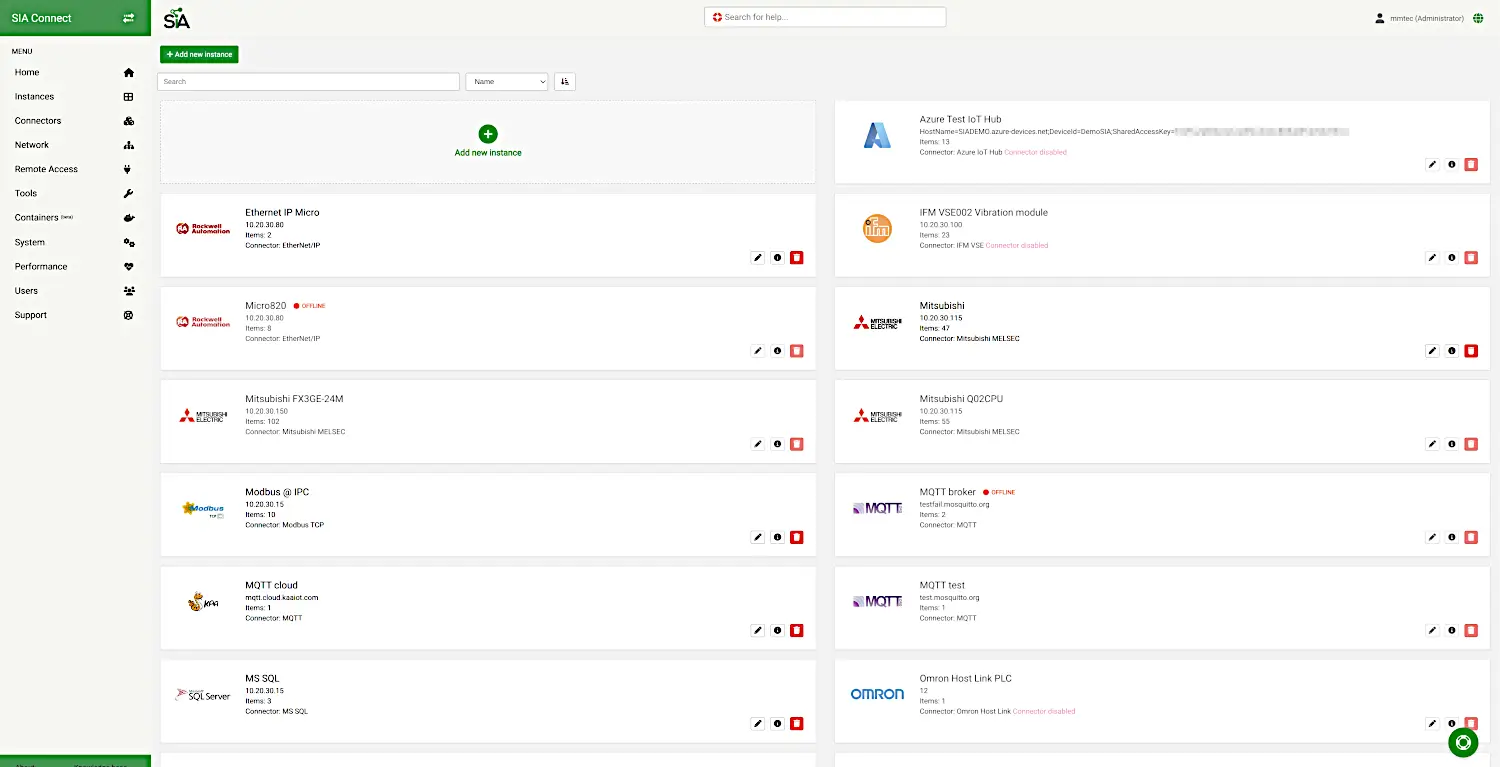Click the instance search field

coord(307,80)
